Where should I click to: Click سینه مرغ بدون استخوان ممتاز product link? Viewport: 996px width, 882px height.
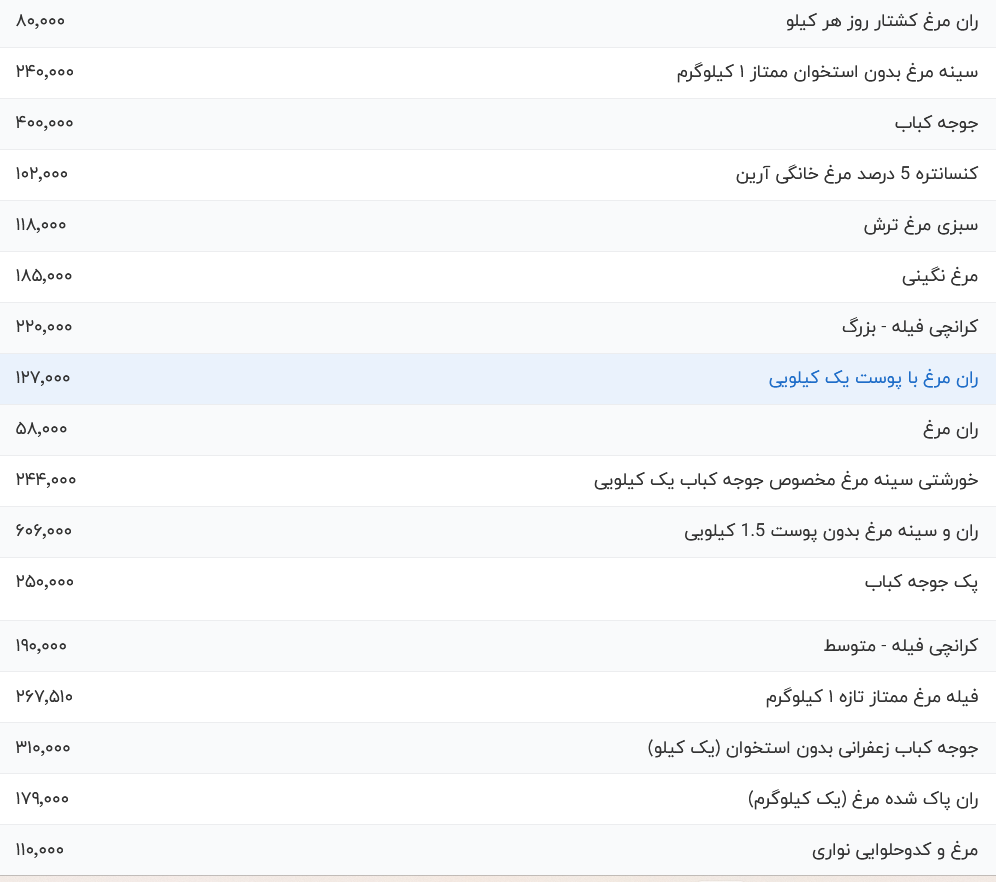[x=827, y=72]
